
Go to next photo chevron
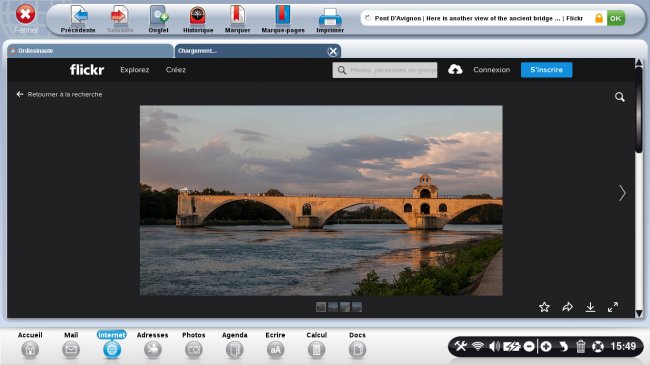tap(622, 193)
